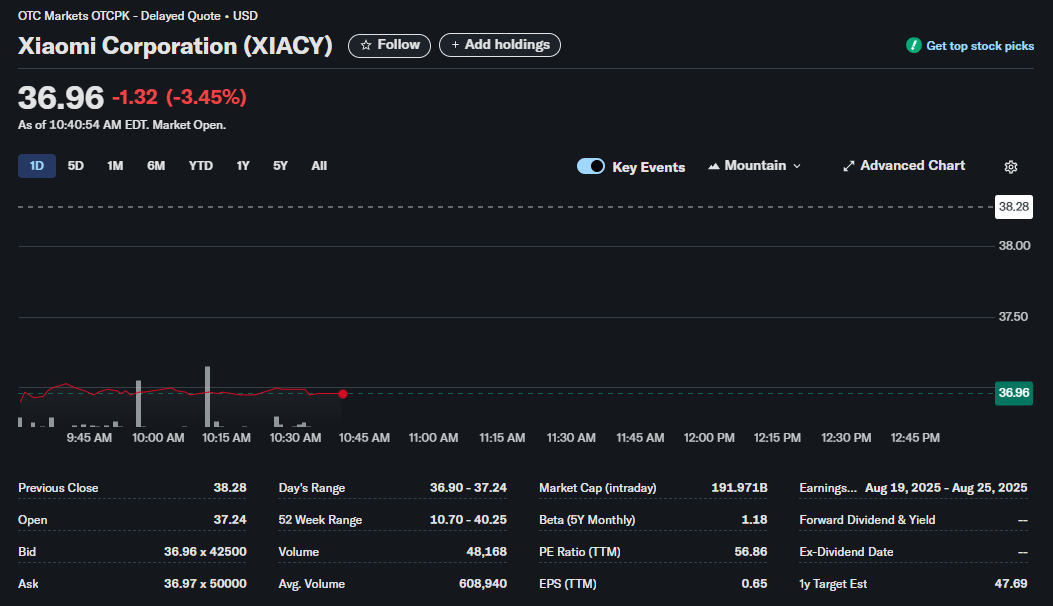Click the mountain chart type icon

[714, 166]
